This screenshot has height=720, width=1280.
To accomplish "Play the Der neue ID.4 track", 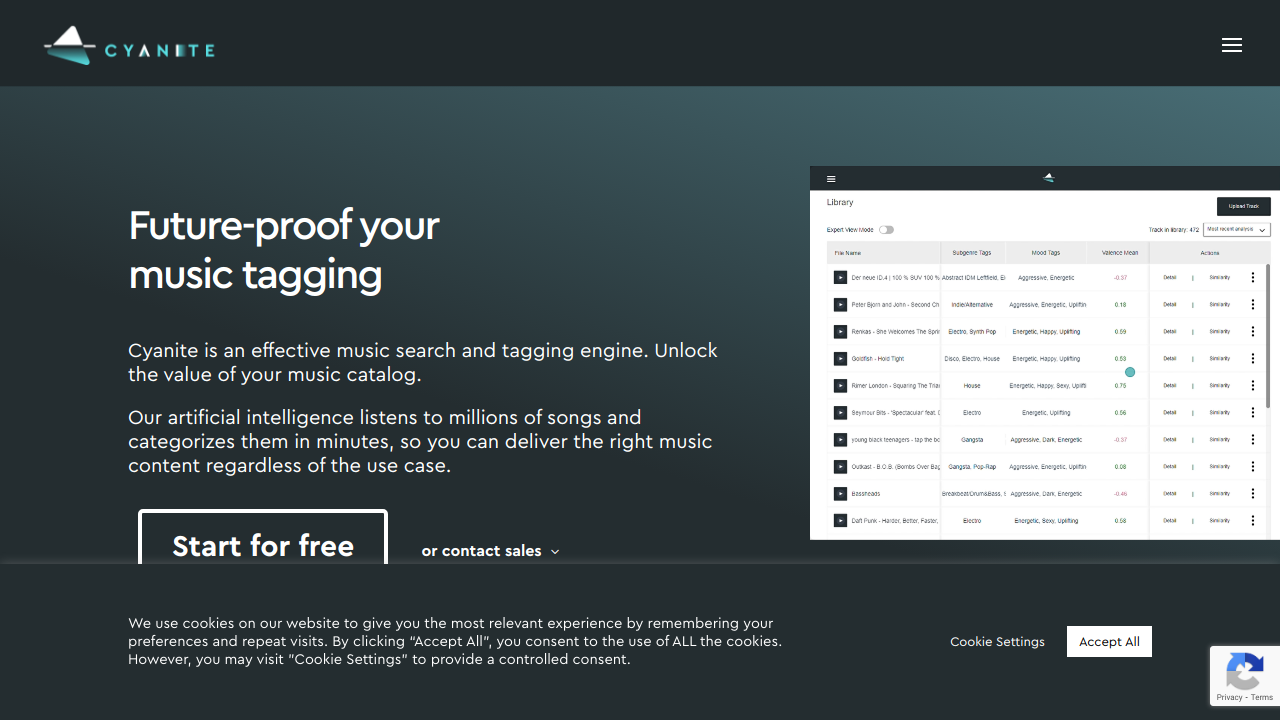I will click(840, 277).
